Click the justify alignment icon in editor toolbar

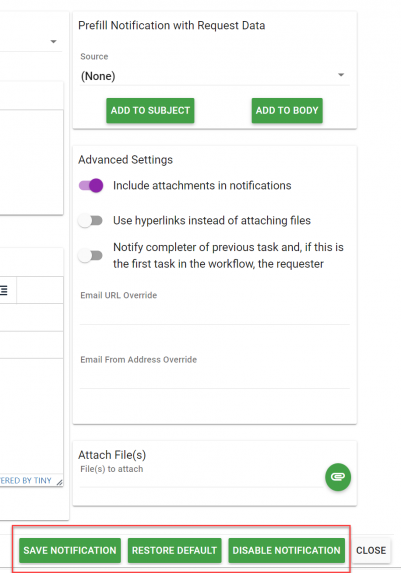[x=3, y=291]
